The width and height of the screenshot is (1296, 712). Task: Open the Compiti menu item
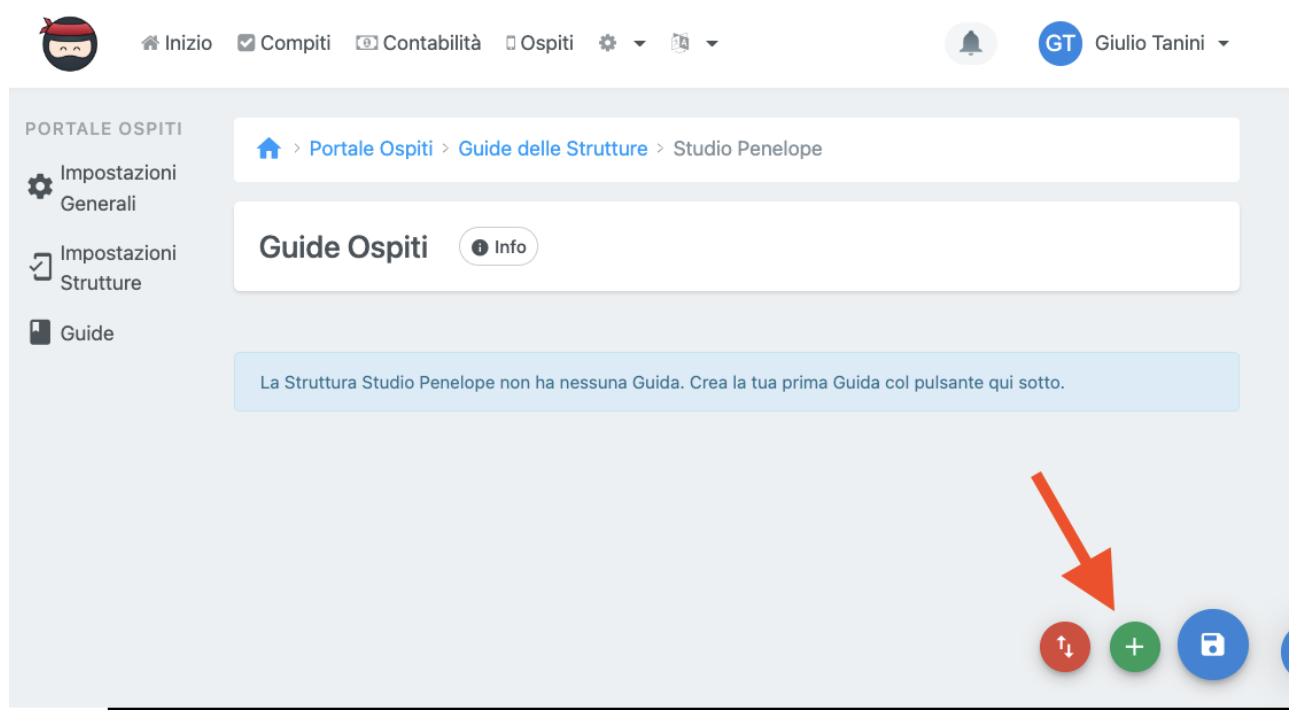click(x=284, y=43)
